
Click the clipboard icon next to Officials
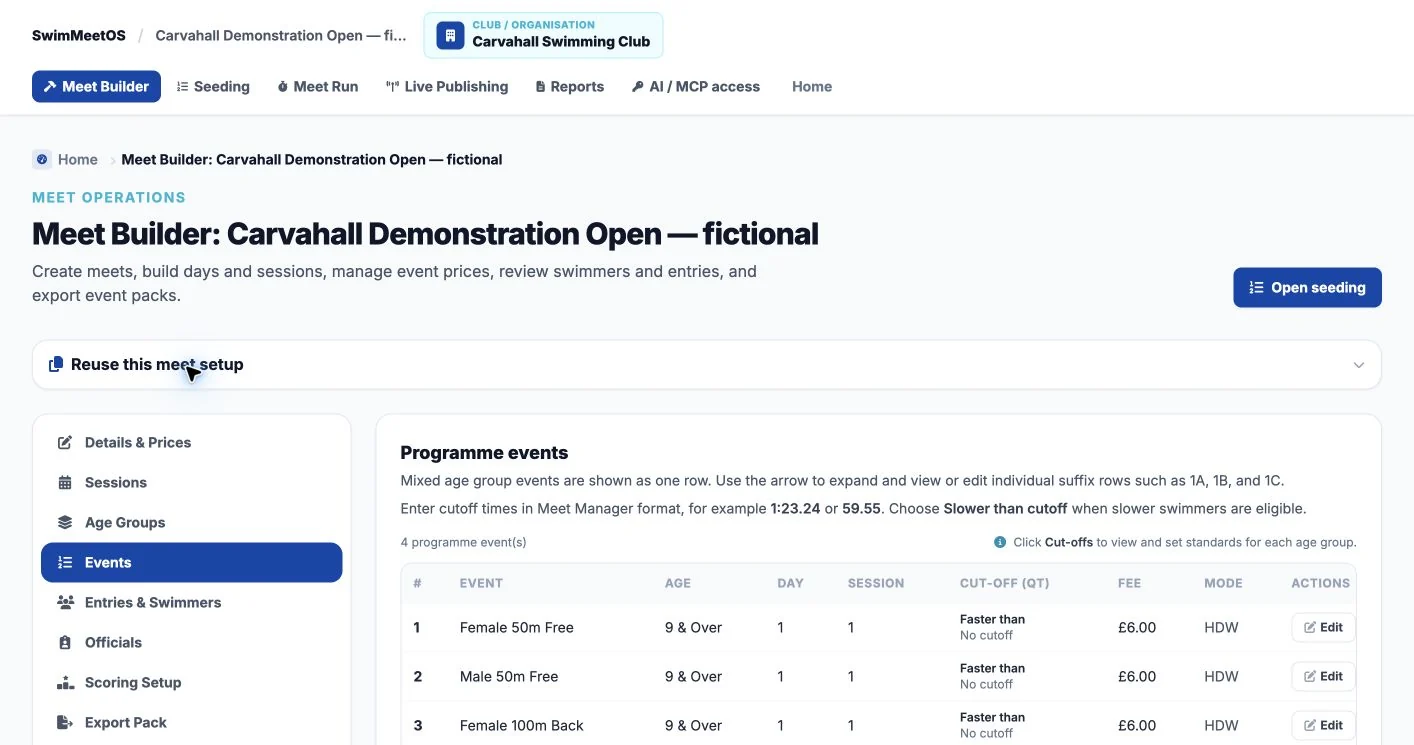coord(65,642)
